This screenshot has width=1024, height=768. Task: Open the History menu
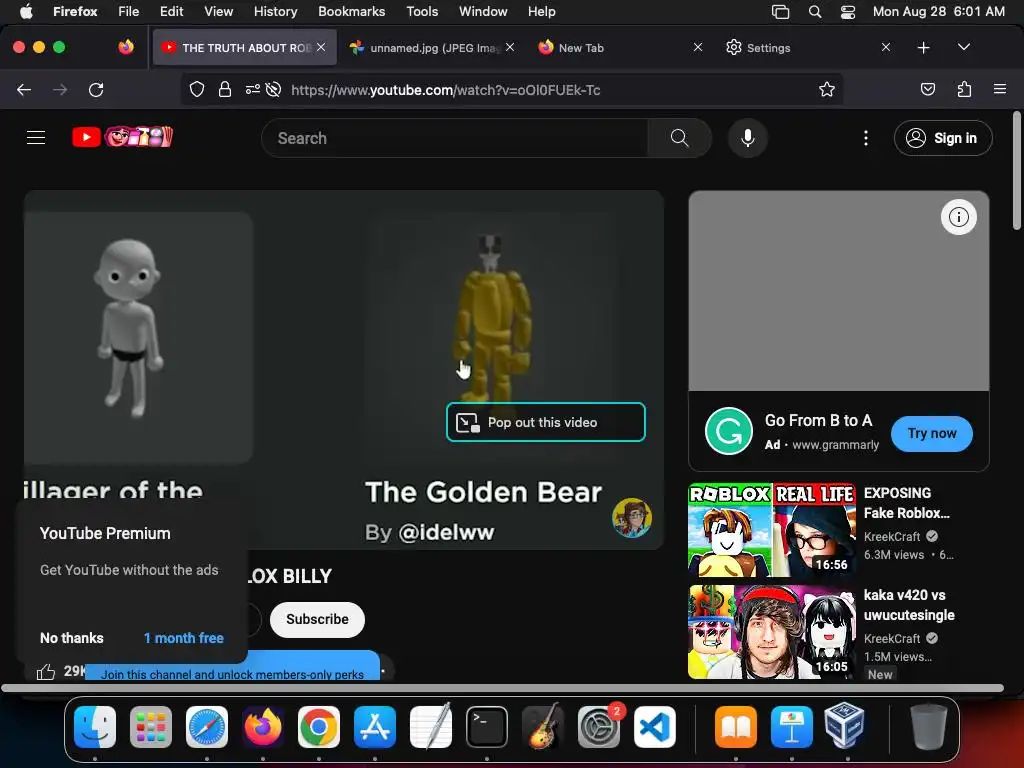(x=275, y=12)
